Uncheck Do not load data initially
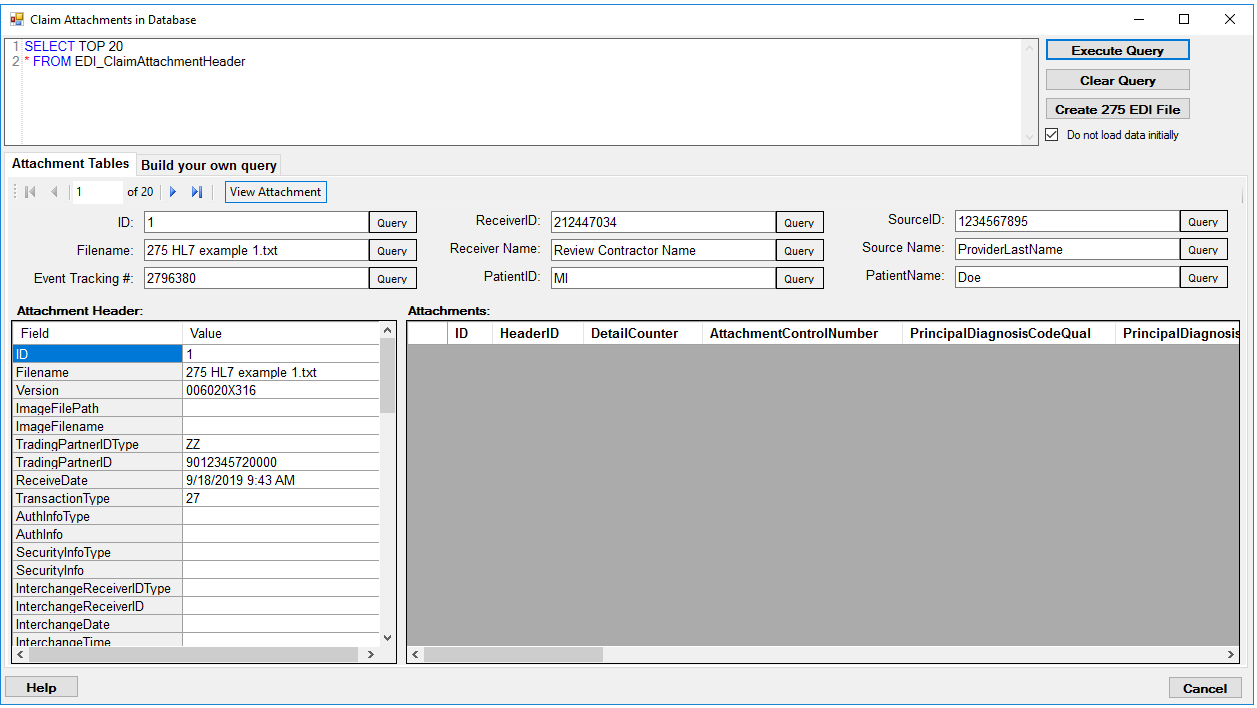1257x708 pixels. coord(1051,134)
